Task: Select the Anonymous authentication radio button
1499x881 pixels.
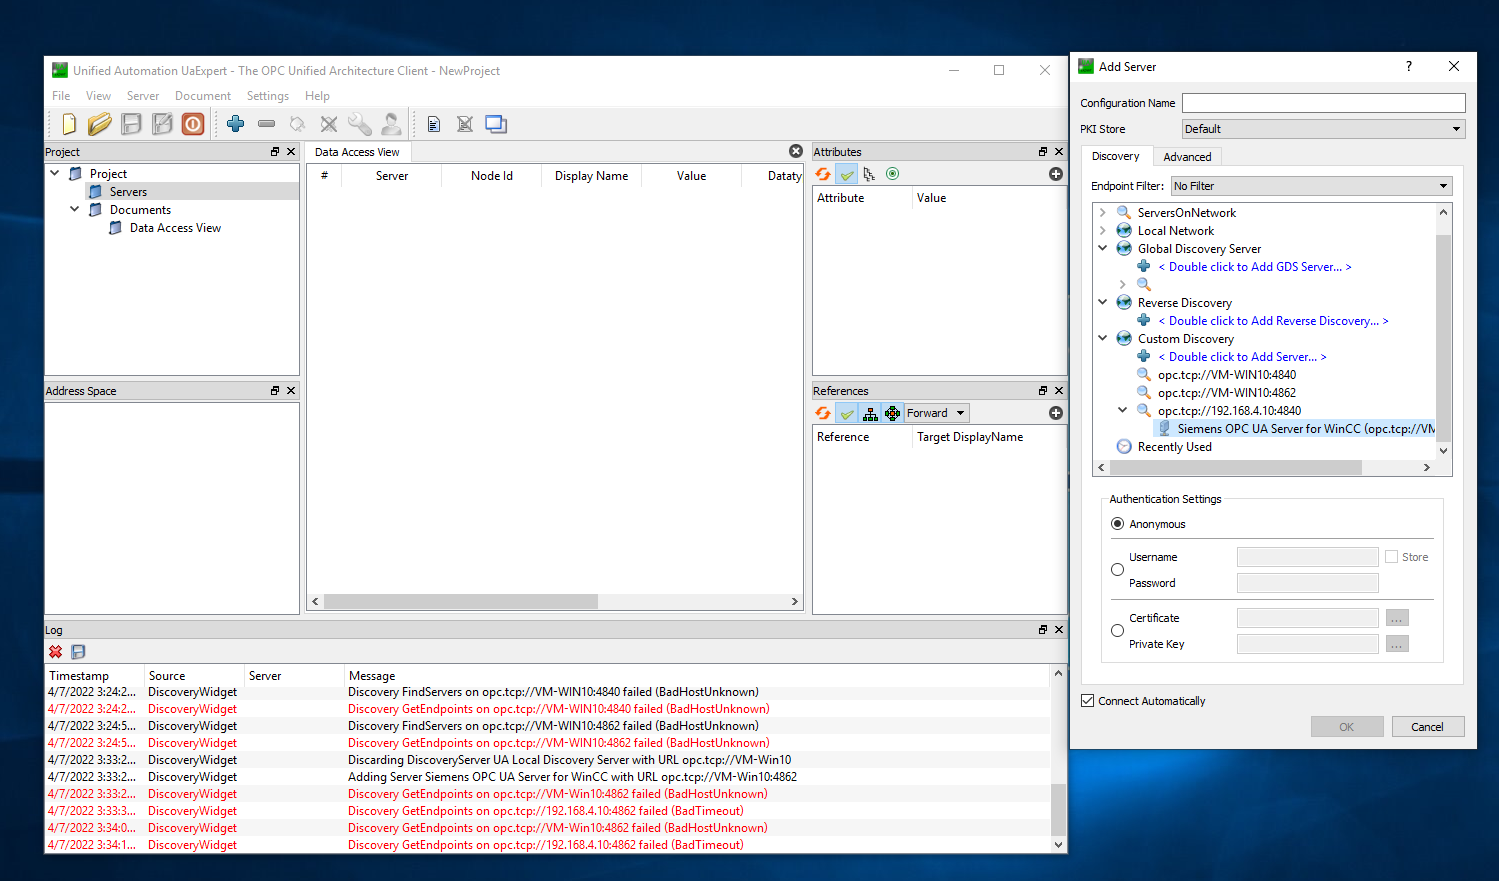Action: [x=1117, y=524]
